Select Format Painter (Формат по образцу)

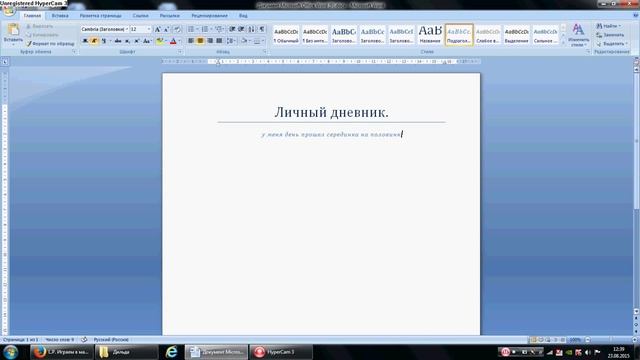tap(50, 43)
